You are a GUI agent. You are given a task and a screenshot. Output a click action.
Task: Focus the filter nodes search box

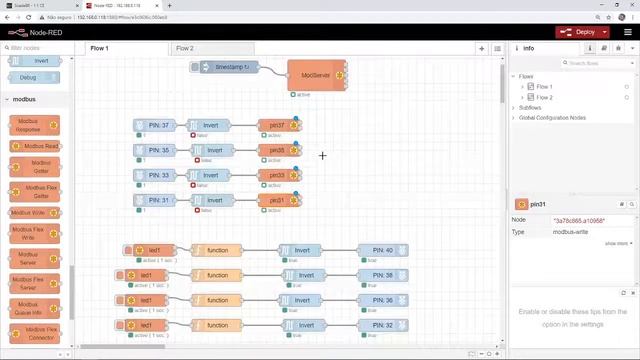click(38, 48)
